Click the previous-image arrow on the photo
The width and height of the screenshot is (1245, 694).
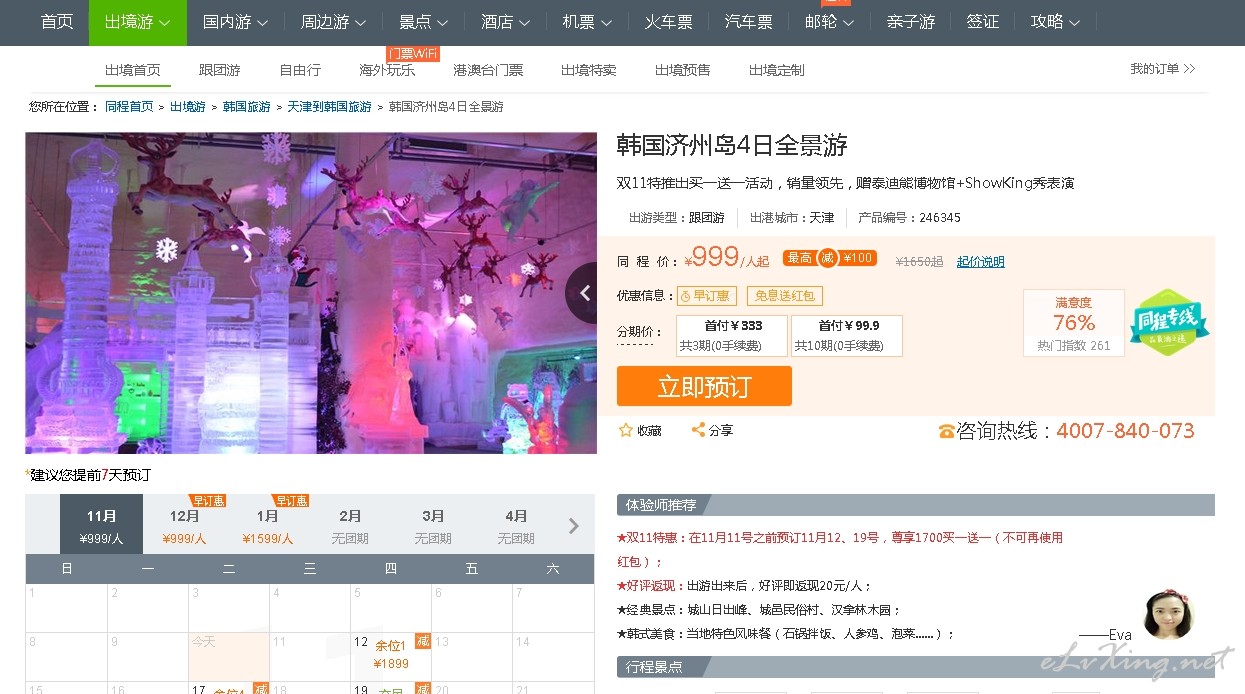pyautogui.click(x=581, y=292)
